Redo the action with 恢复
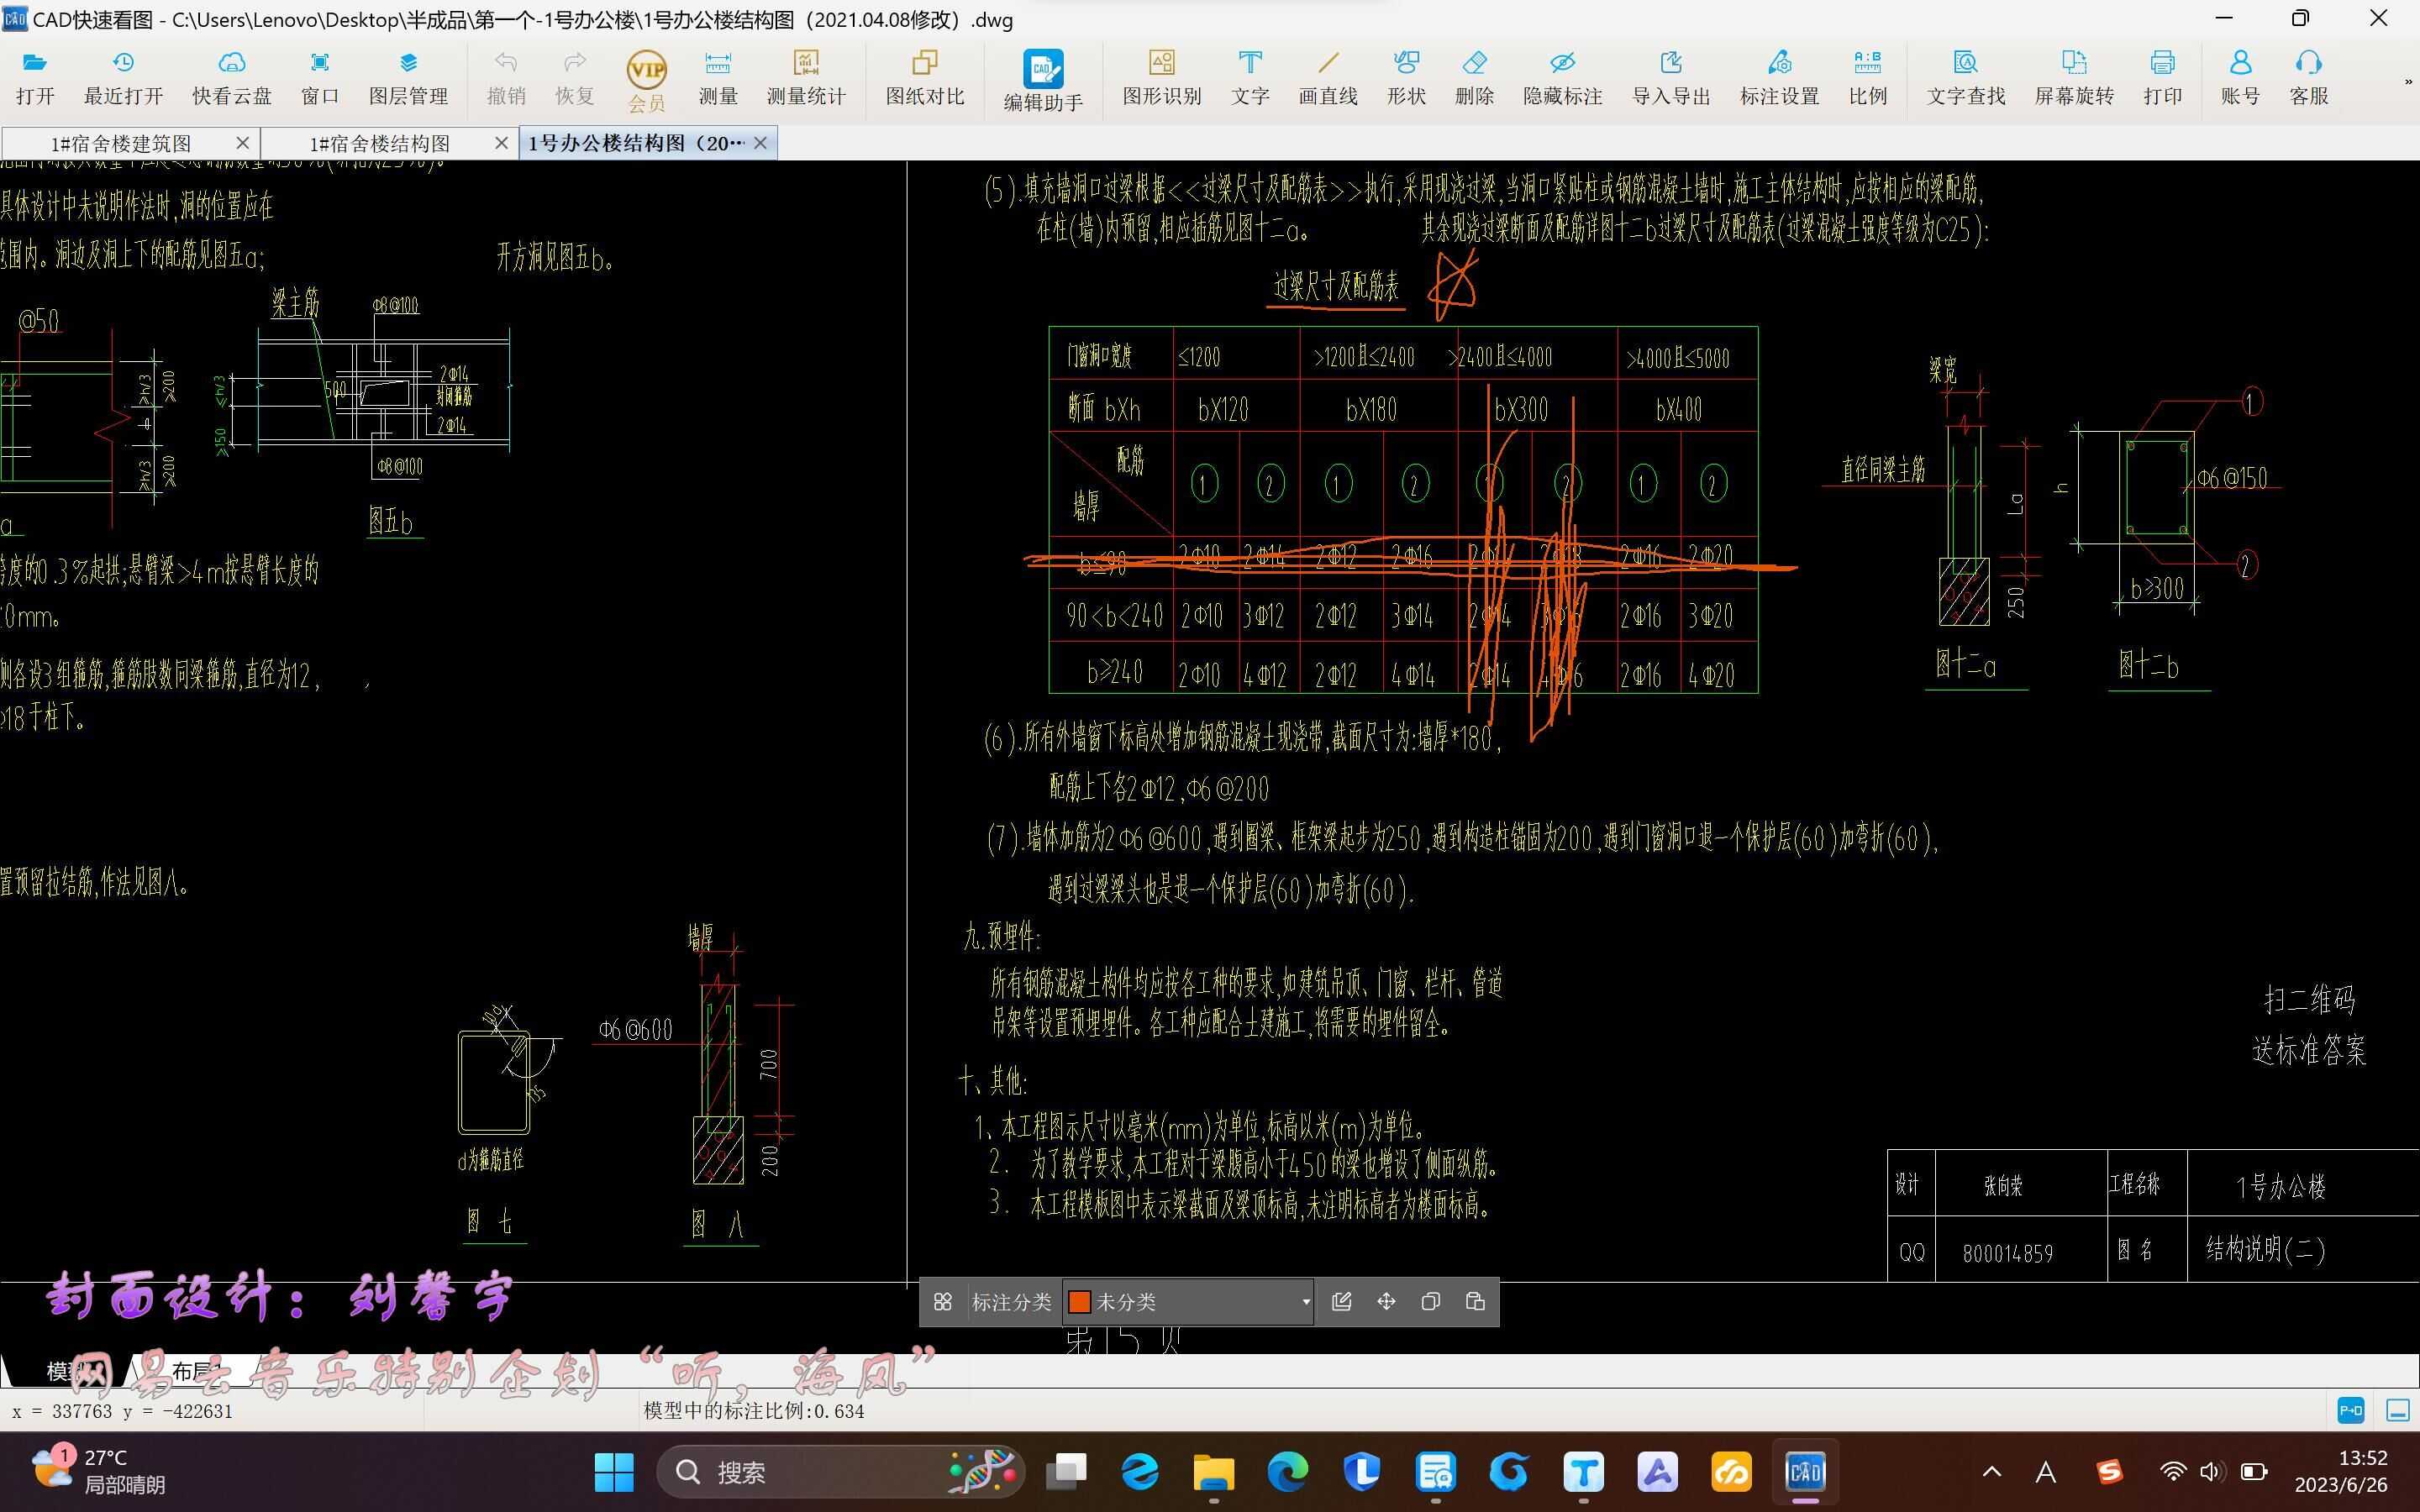The height and width of the screenshot is (1512, 2420). click(574, 78)
